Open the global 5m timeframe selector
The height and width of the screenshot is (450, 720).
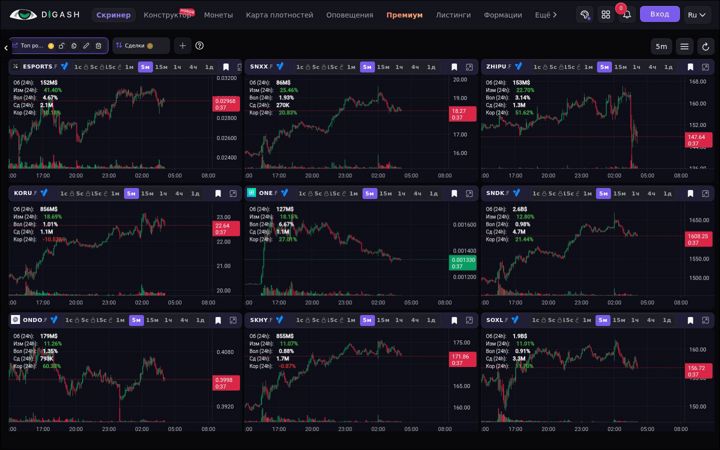661,46
